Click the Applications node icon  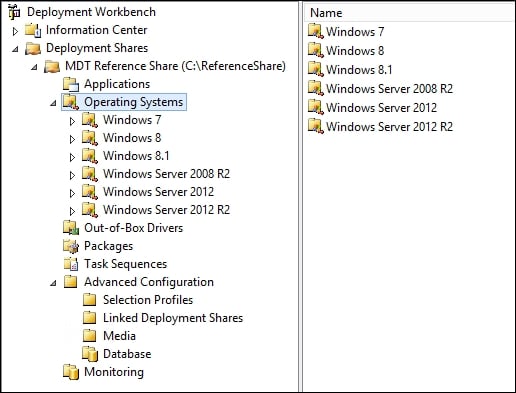71,84
